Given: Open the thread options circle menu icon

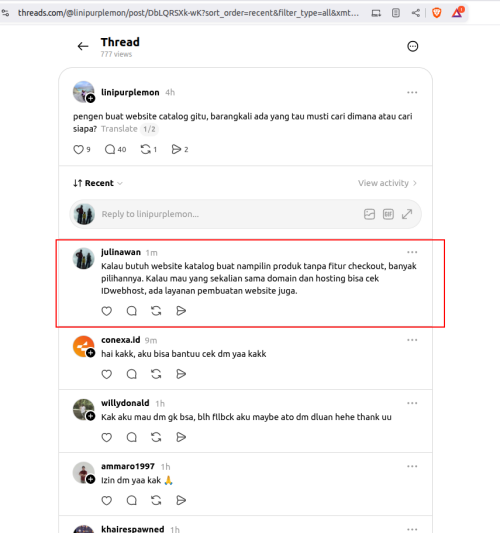Looking at the screenshot, I should tap(412, 46).
